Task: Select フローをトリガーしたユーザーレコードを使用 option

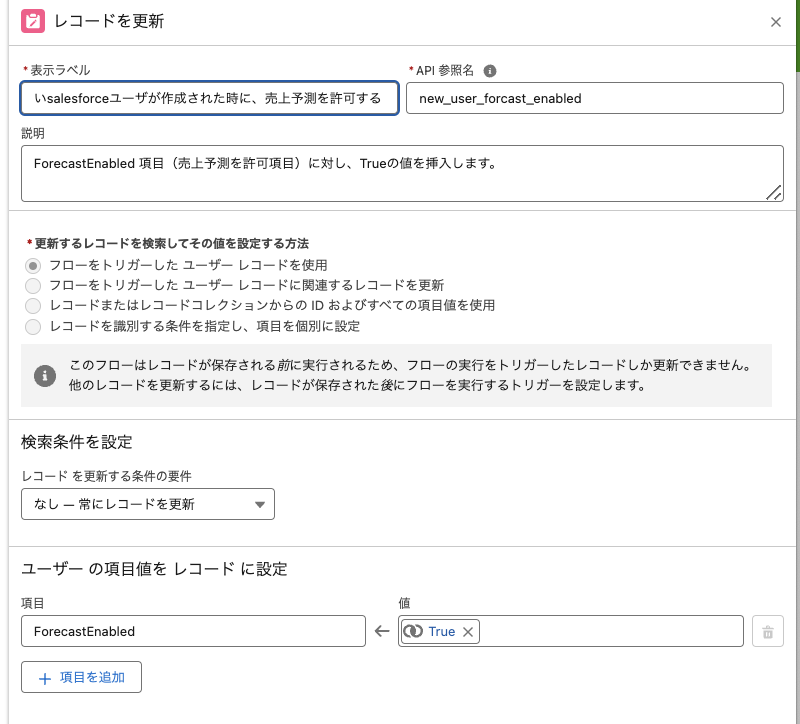Action: 34,264
